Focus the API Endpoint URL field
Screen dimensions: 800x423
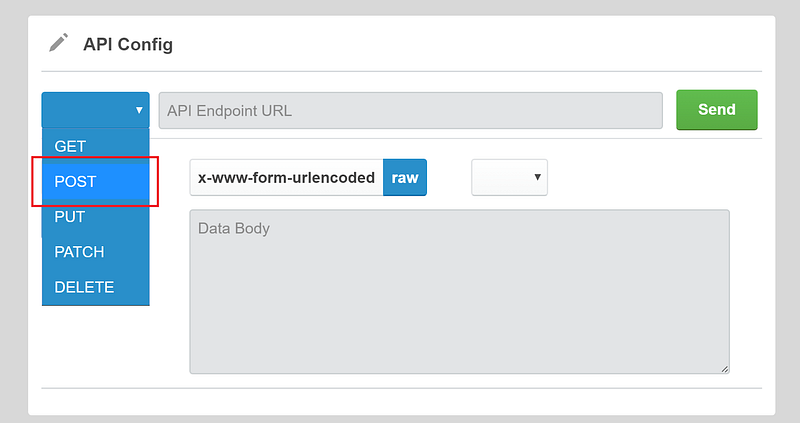(410, 110)
